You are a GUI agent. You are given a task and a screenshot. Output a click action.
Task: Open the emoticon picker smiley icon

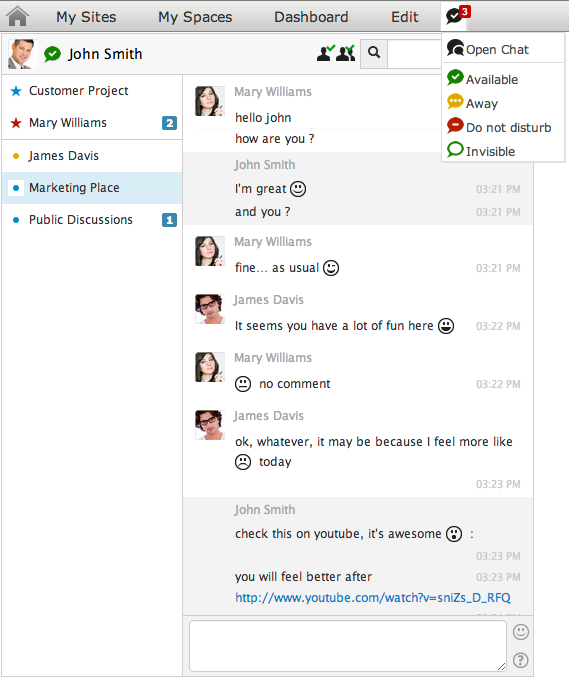tap(520, 632)
